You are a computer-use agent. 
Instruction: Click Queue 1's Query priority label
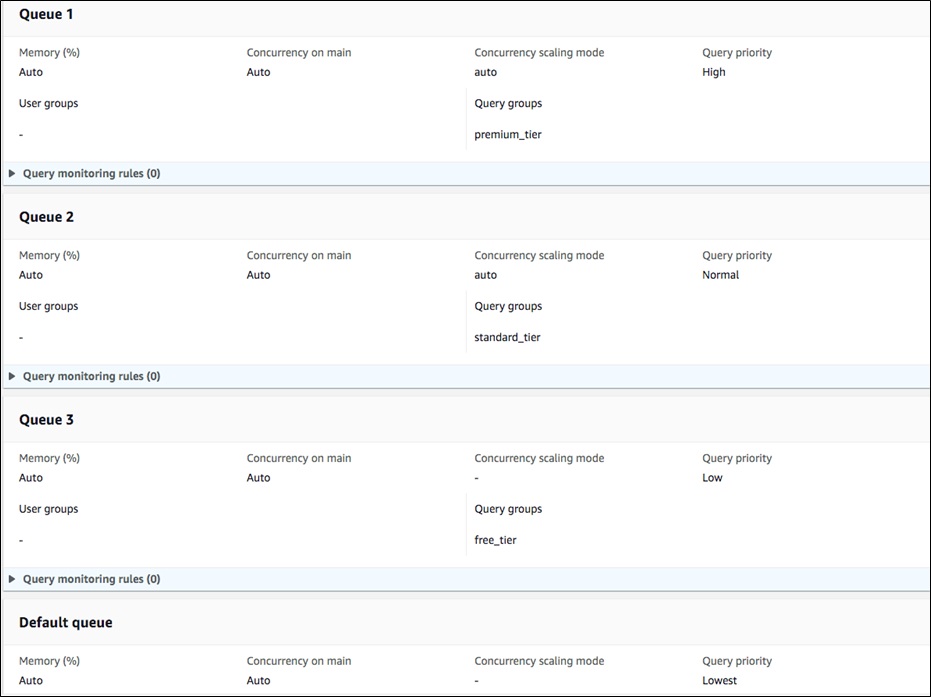(x=737, y=53)
